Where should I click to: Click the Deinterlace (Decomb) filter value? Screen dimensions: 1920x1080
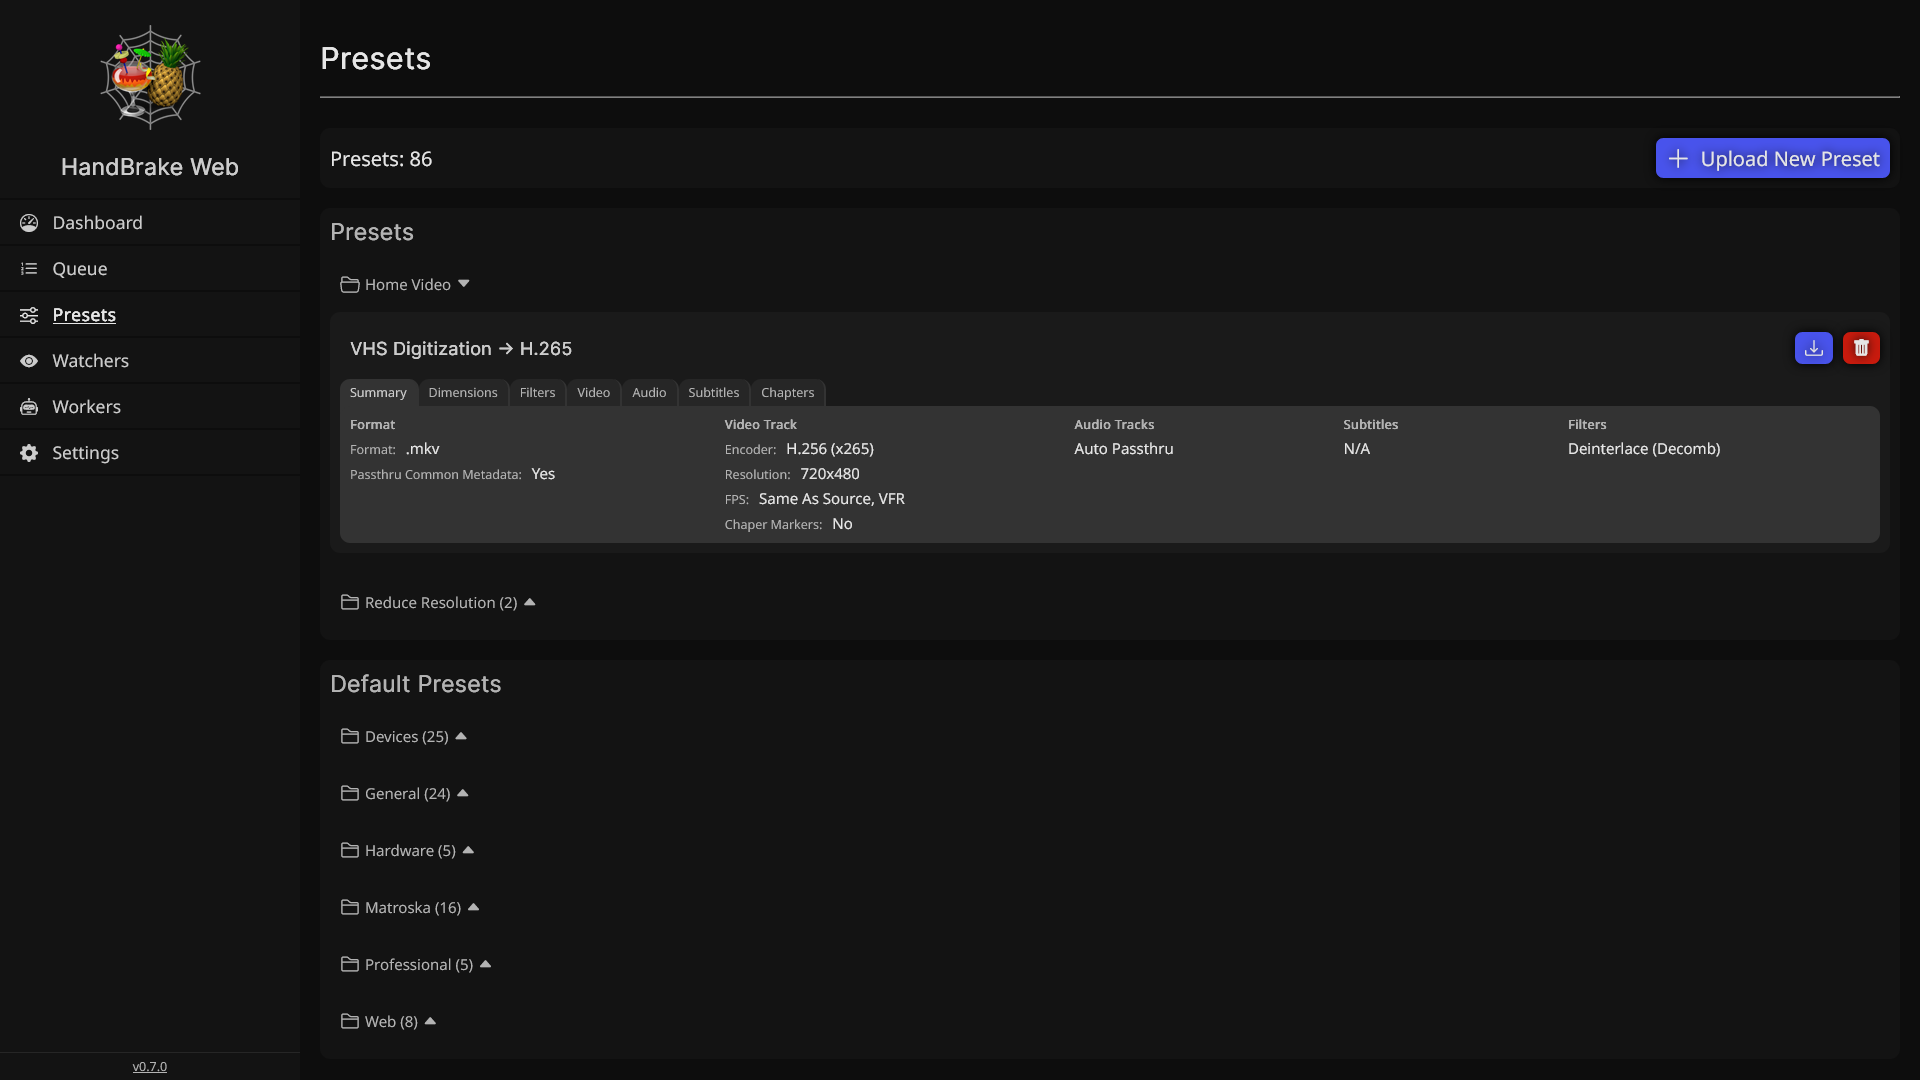click(x=1644, y=449)
